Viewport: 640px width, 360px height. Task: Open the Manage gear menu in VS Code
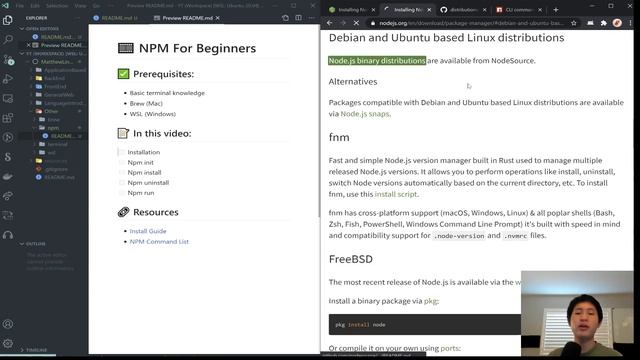tap(8, 343)
